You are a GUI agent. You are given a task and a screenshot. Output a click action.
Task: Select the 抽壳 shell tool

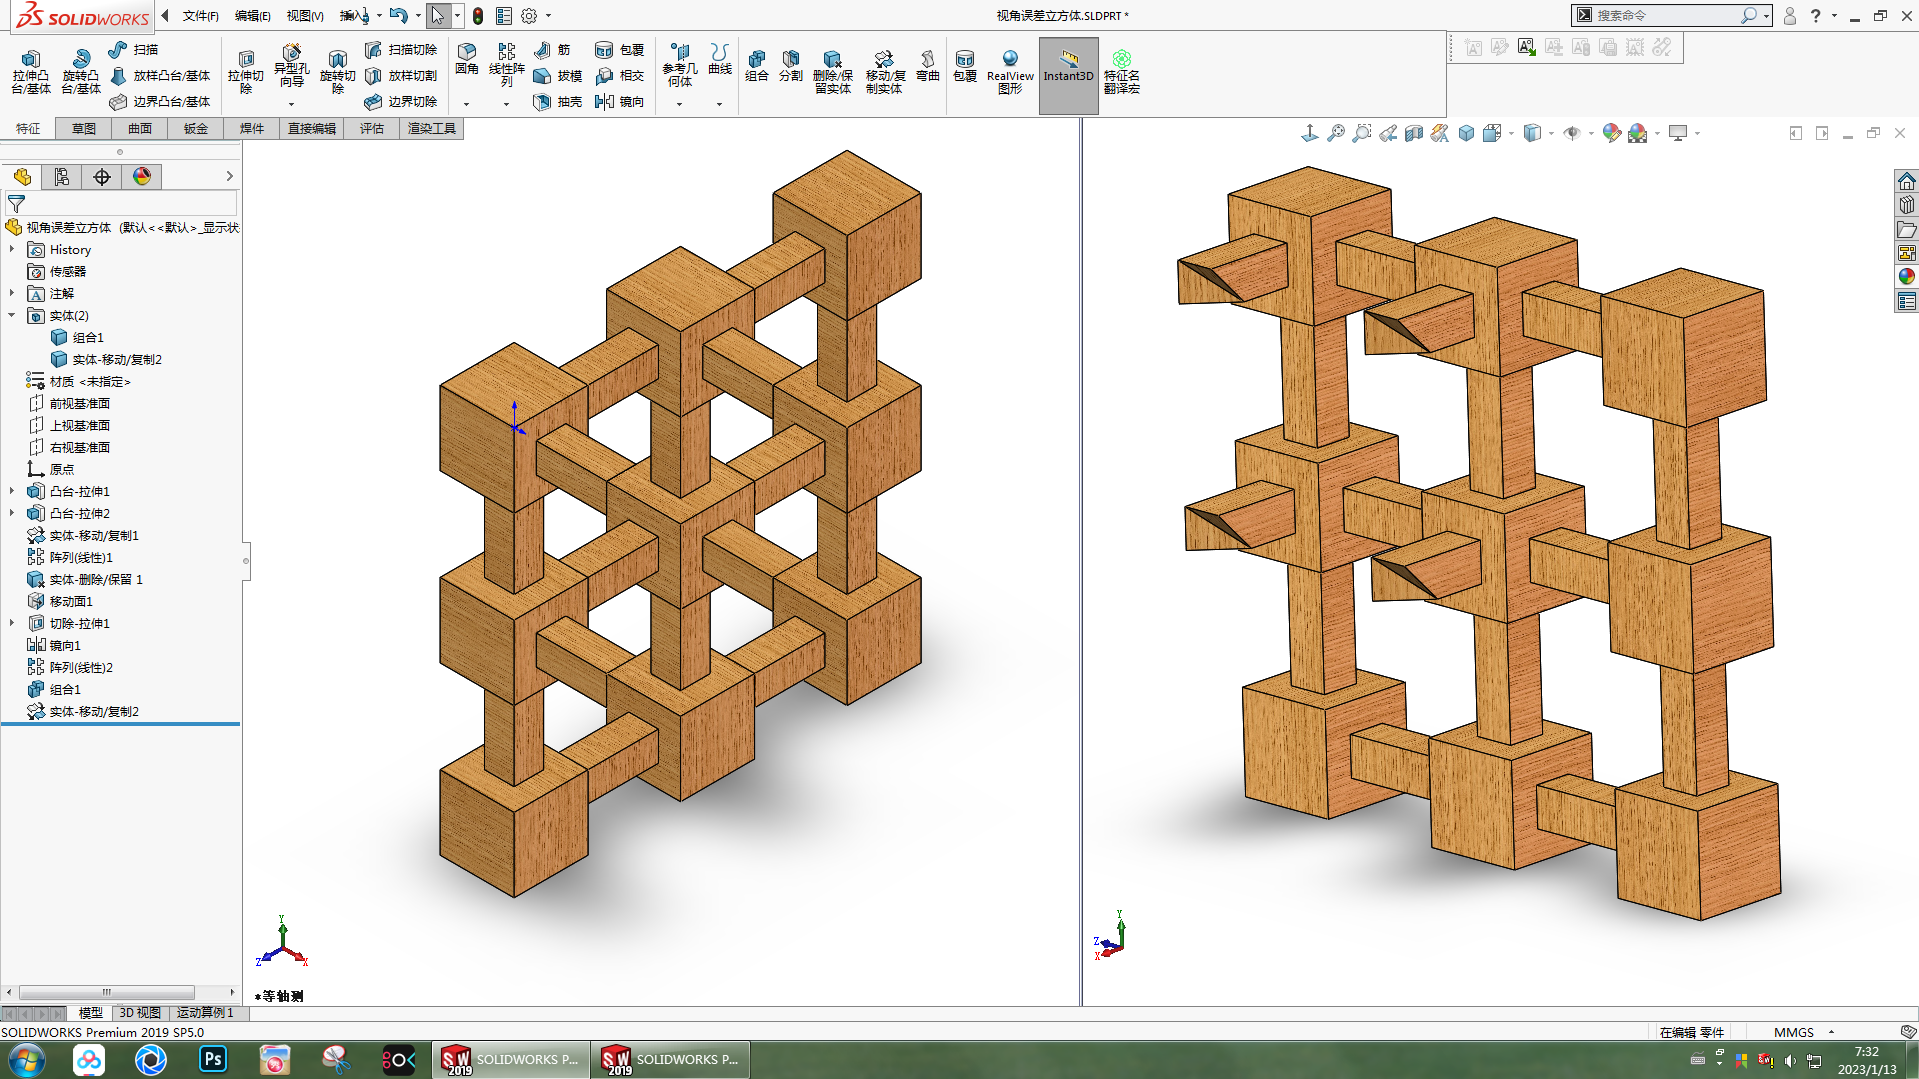pos(558,101)
